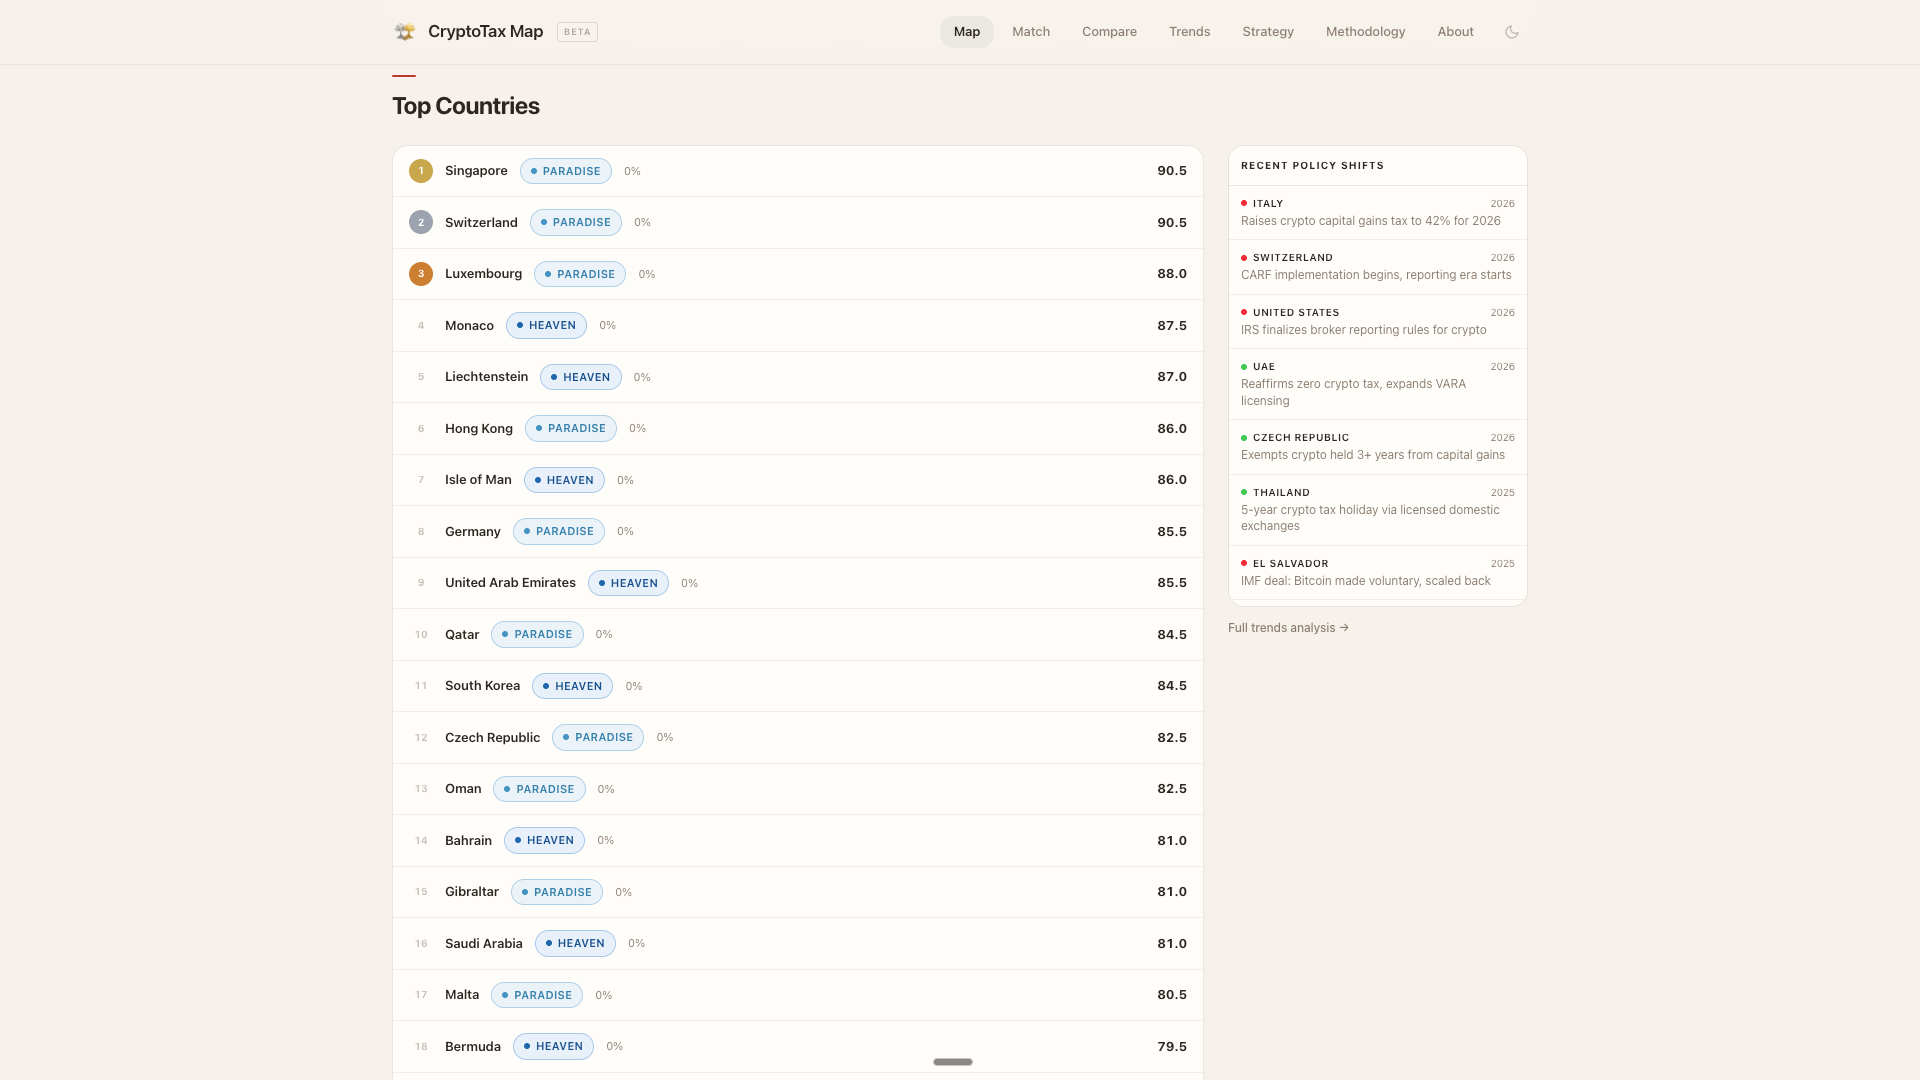Click Switzerland's silver rank 2 medal
Image resolution: width=1920 pixels, height=1080 pixels.
point(421,222)
